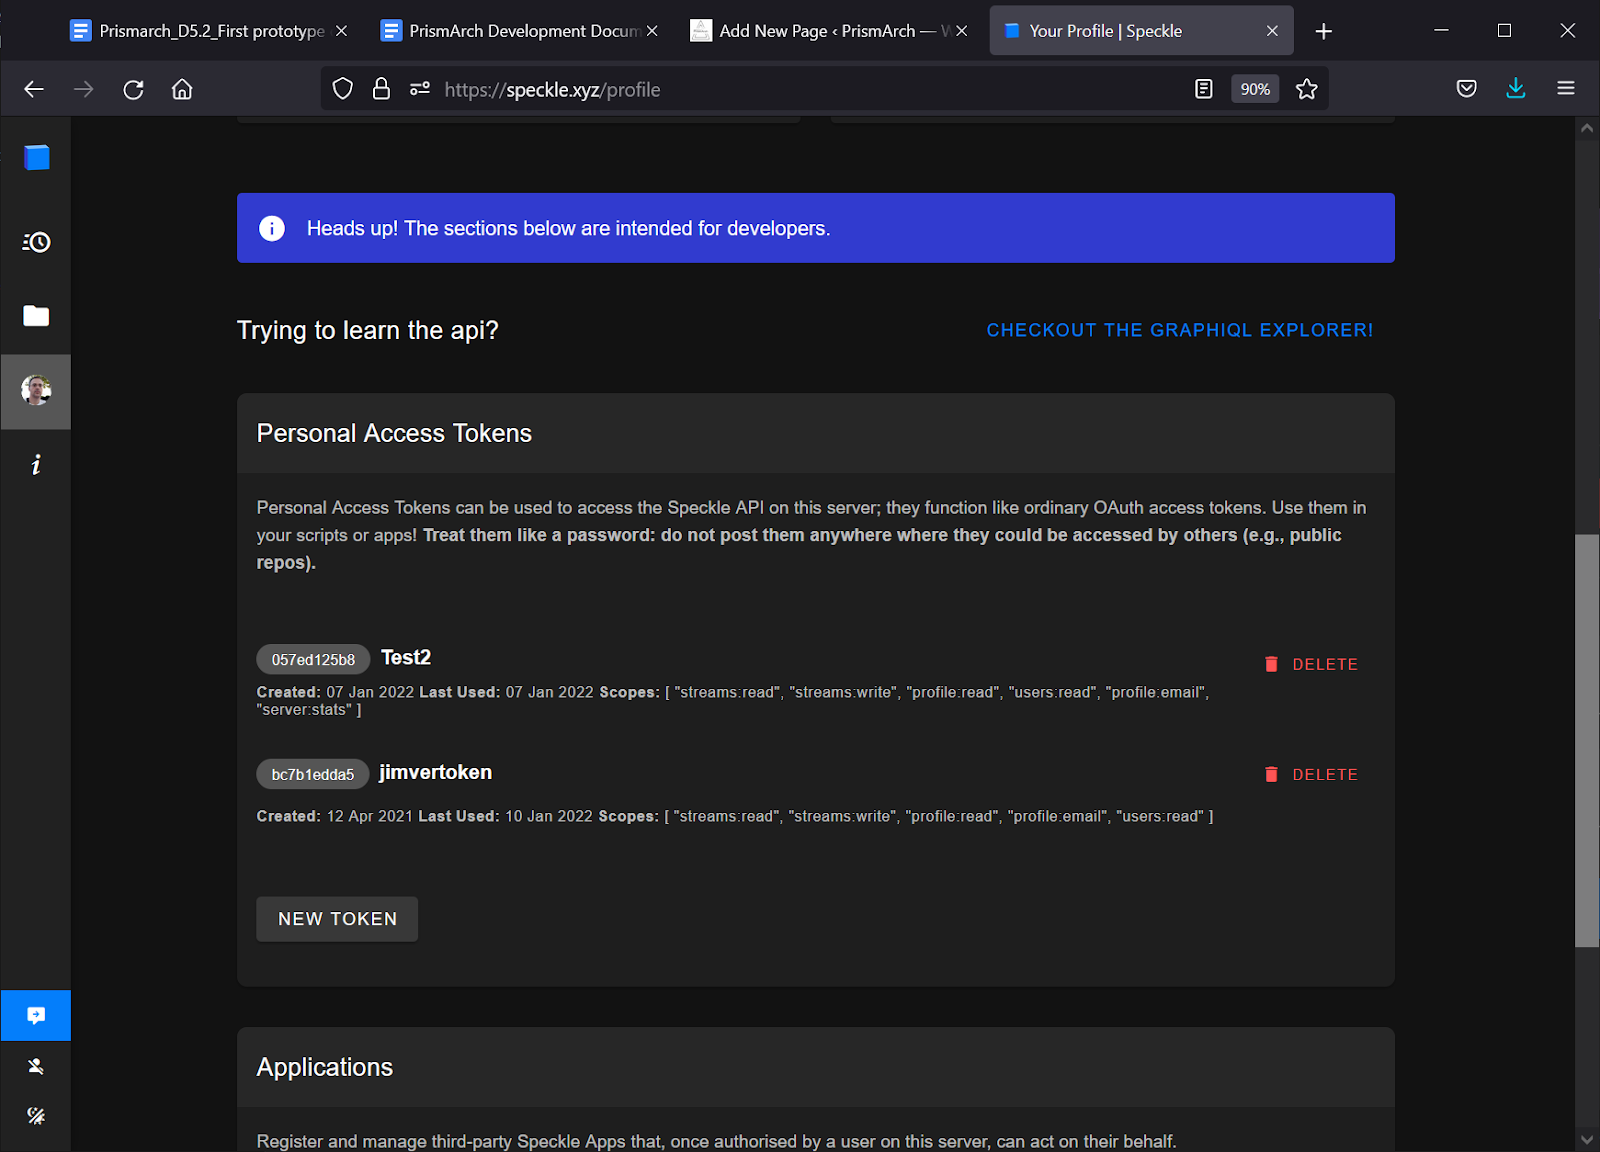Click the NEW TOKEN button
1600x1152 pixels.
pos(337,919)
